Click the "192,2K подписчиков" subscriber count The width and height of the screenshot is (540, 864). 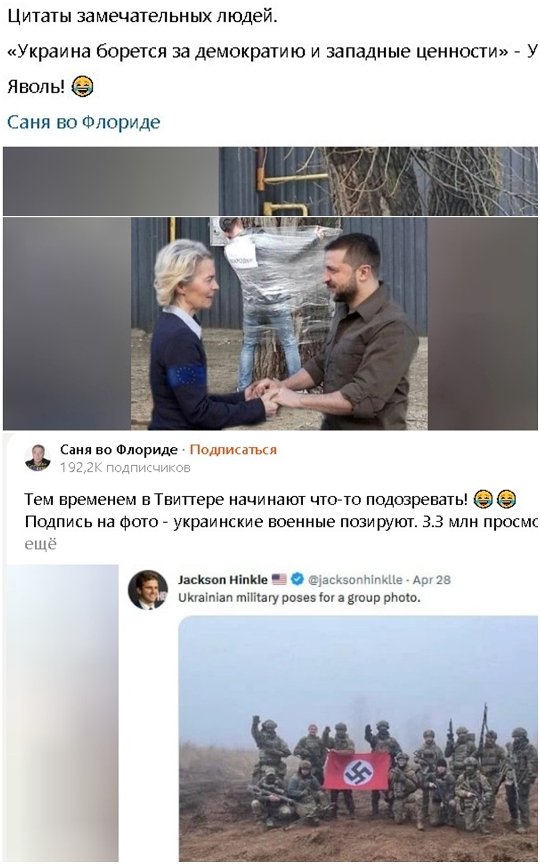tap(125, 467)
